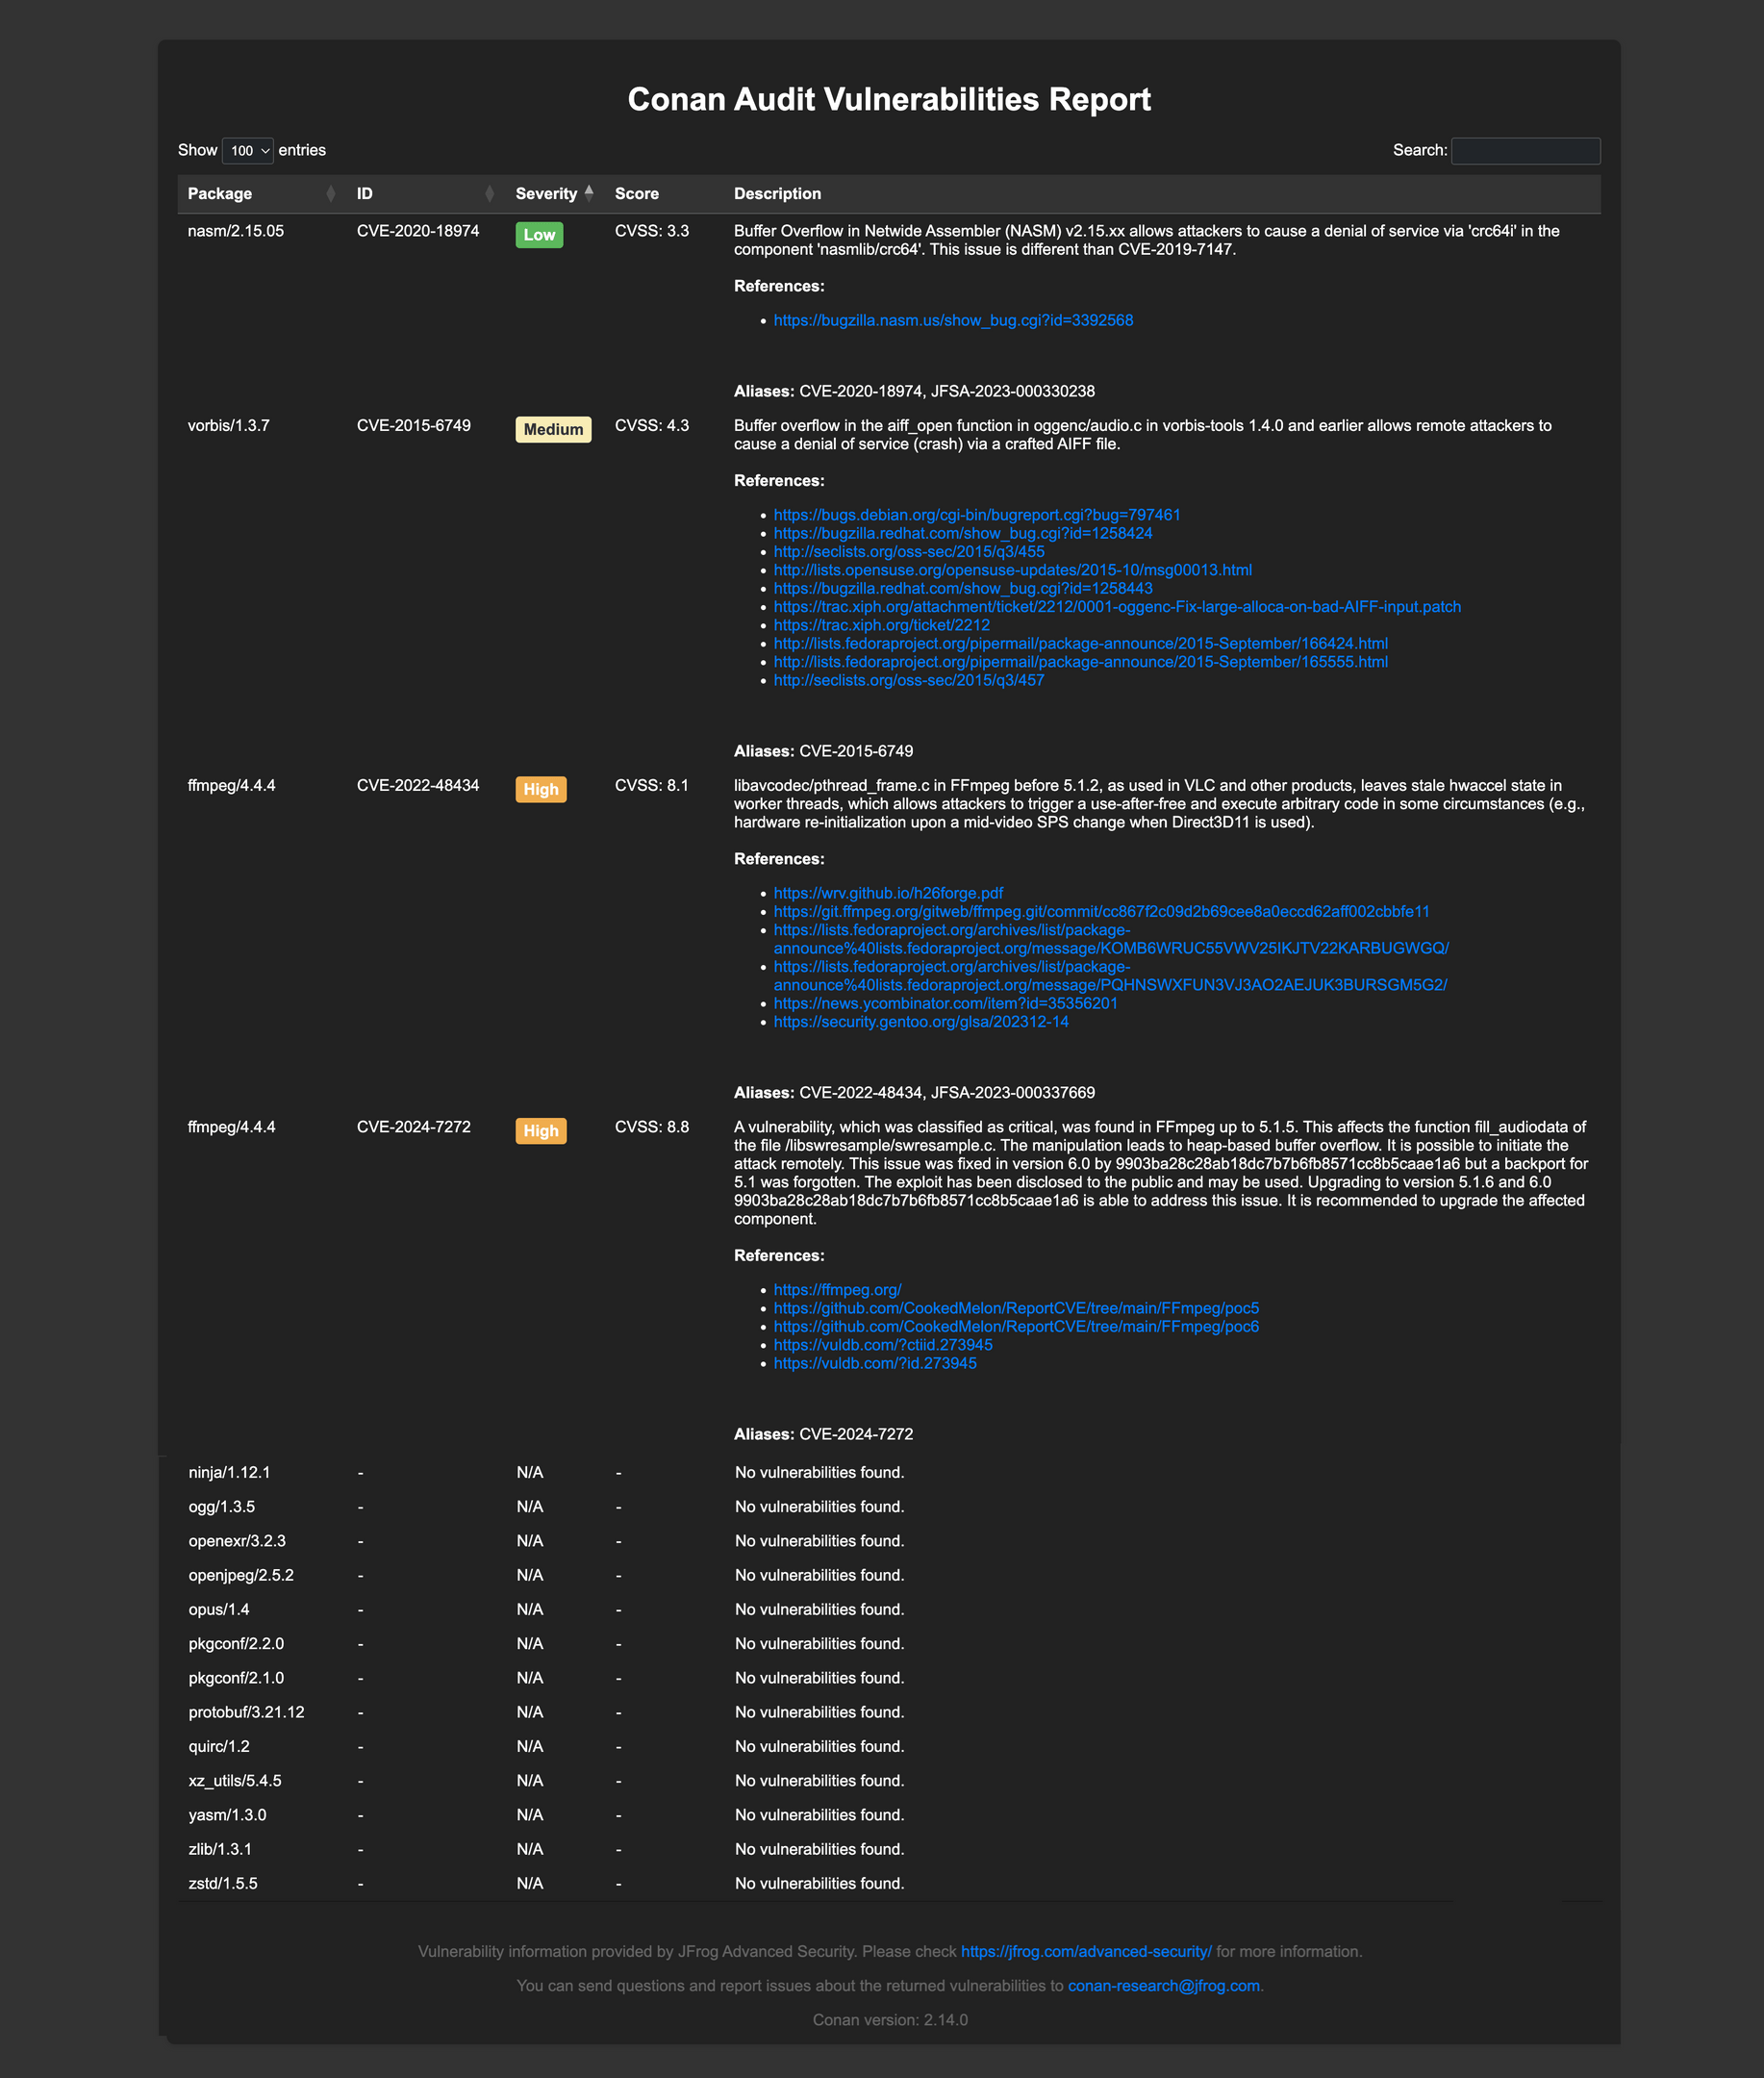This screenshot has width=1764, height=2078.
Task: Click the CVSS: 3.3 score cell
Action: click(652, 231)
